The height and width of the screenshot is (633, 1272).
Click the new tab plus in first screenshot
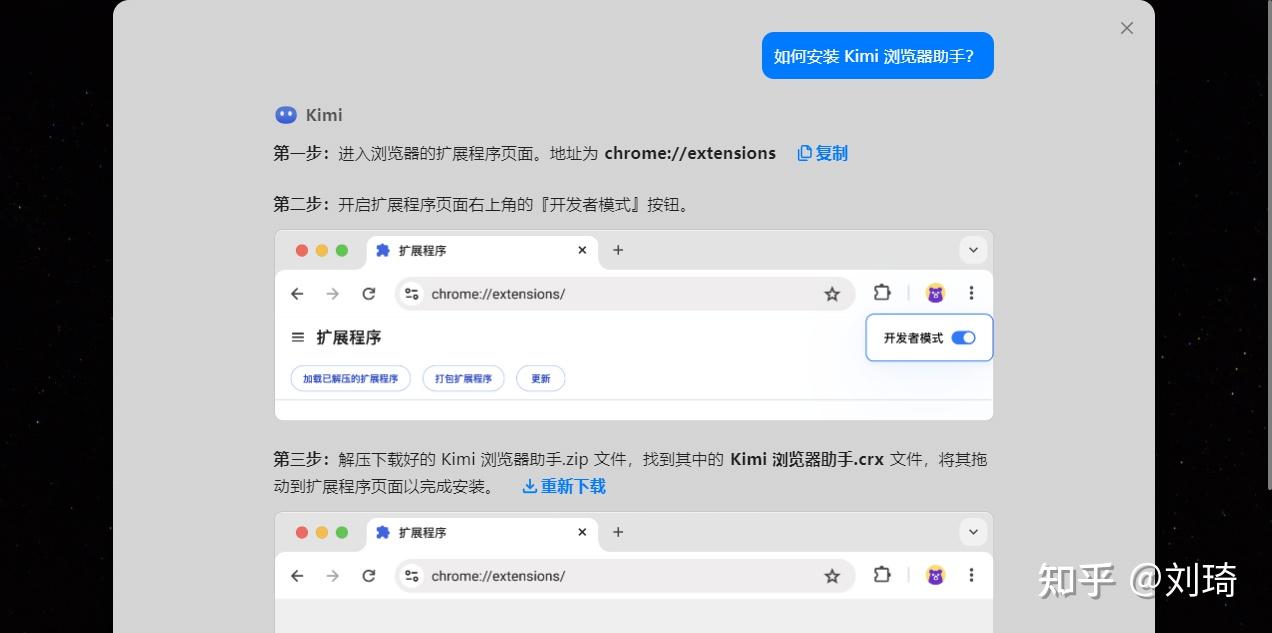coord(618,250)
